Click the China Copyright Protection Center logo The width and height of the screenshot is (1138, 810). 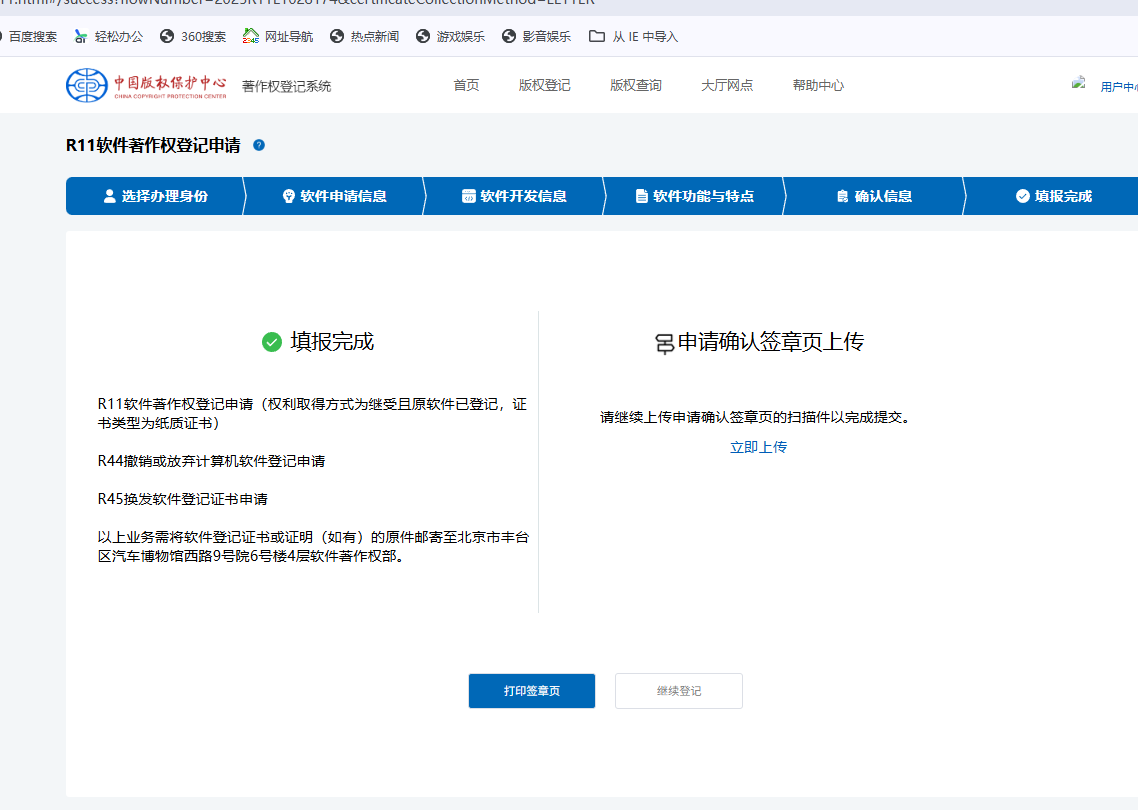pos(146,85)
